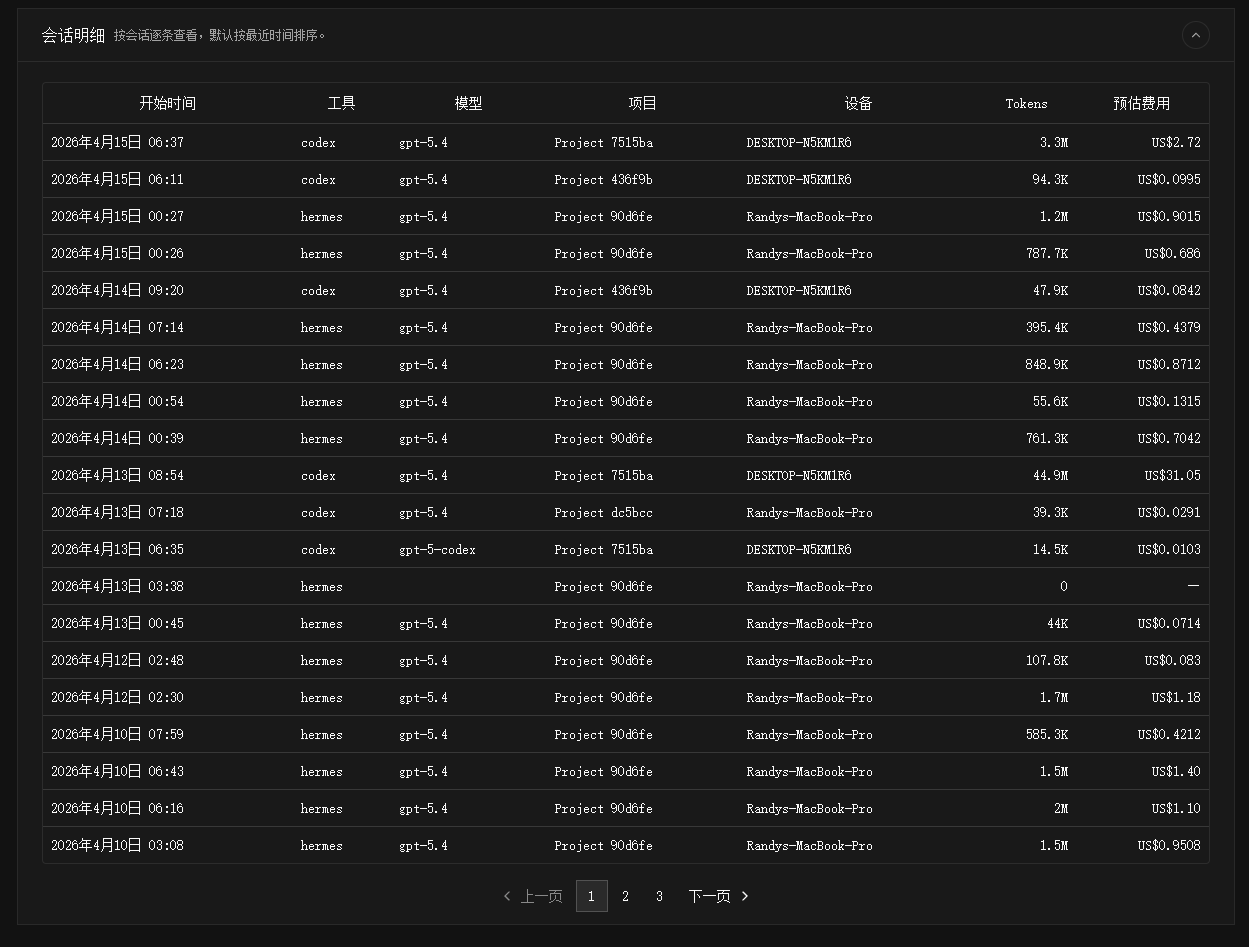Click the Tokens column header
Viewport: 1249px width, 947px height.
coord(1026,103)
